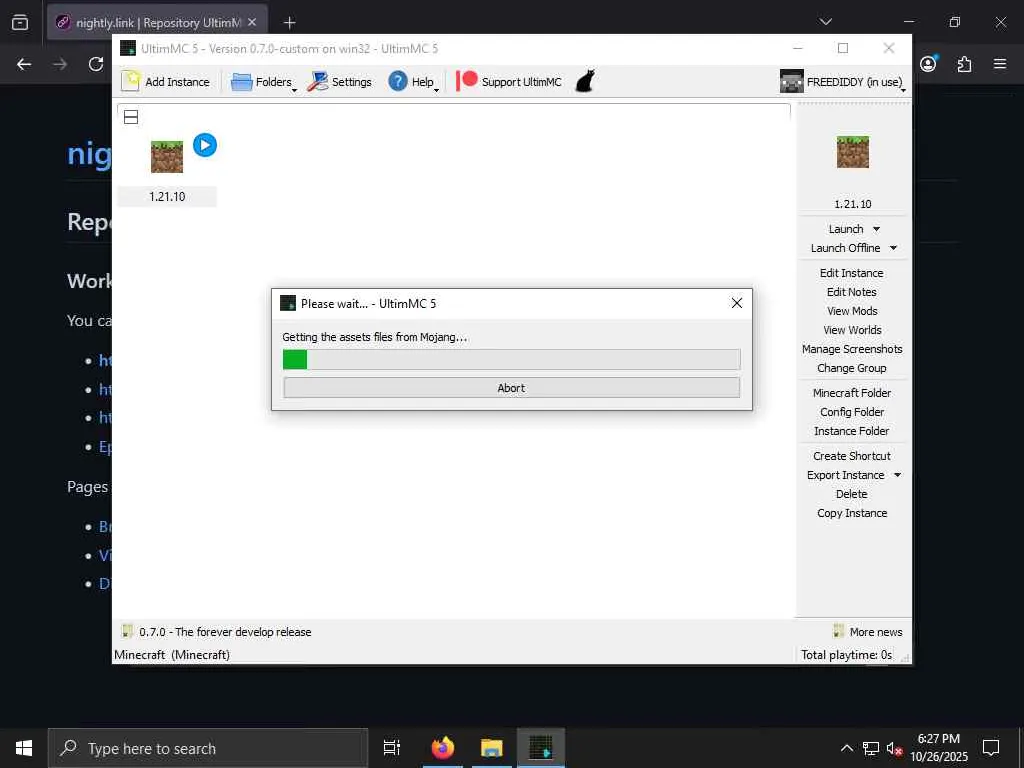Select the nightly.link browser tab
1024x768 pixels.
[x=157, y=22]
